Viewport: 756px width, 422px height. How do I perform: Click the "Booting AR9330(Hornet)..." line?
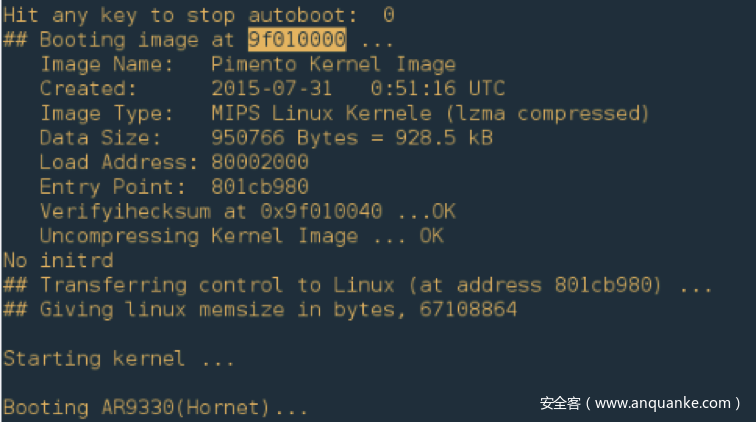pyautogui.click(x=155, y=408)
